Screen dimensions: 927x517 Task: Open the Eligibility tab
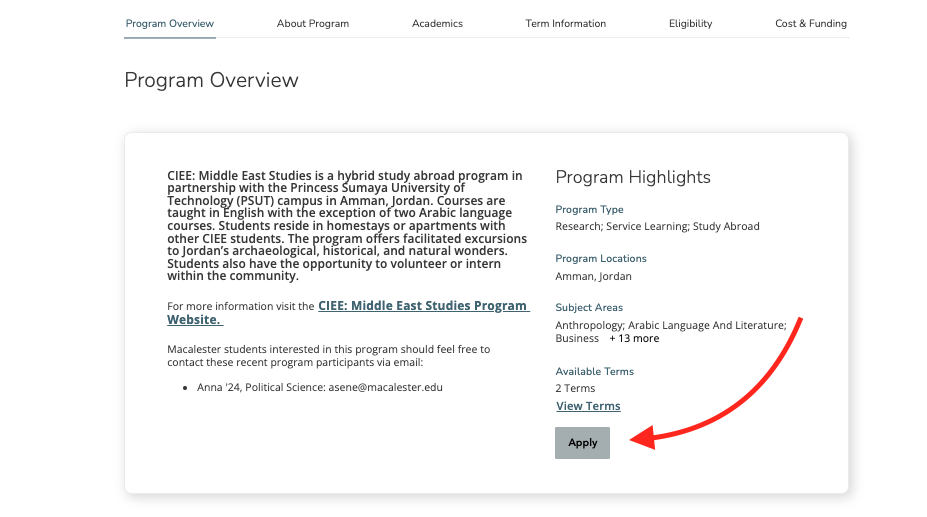click(x=690, y=23)
